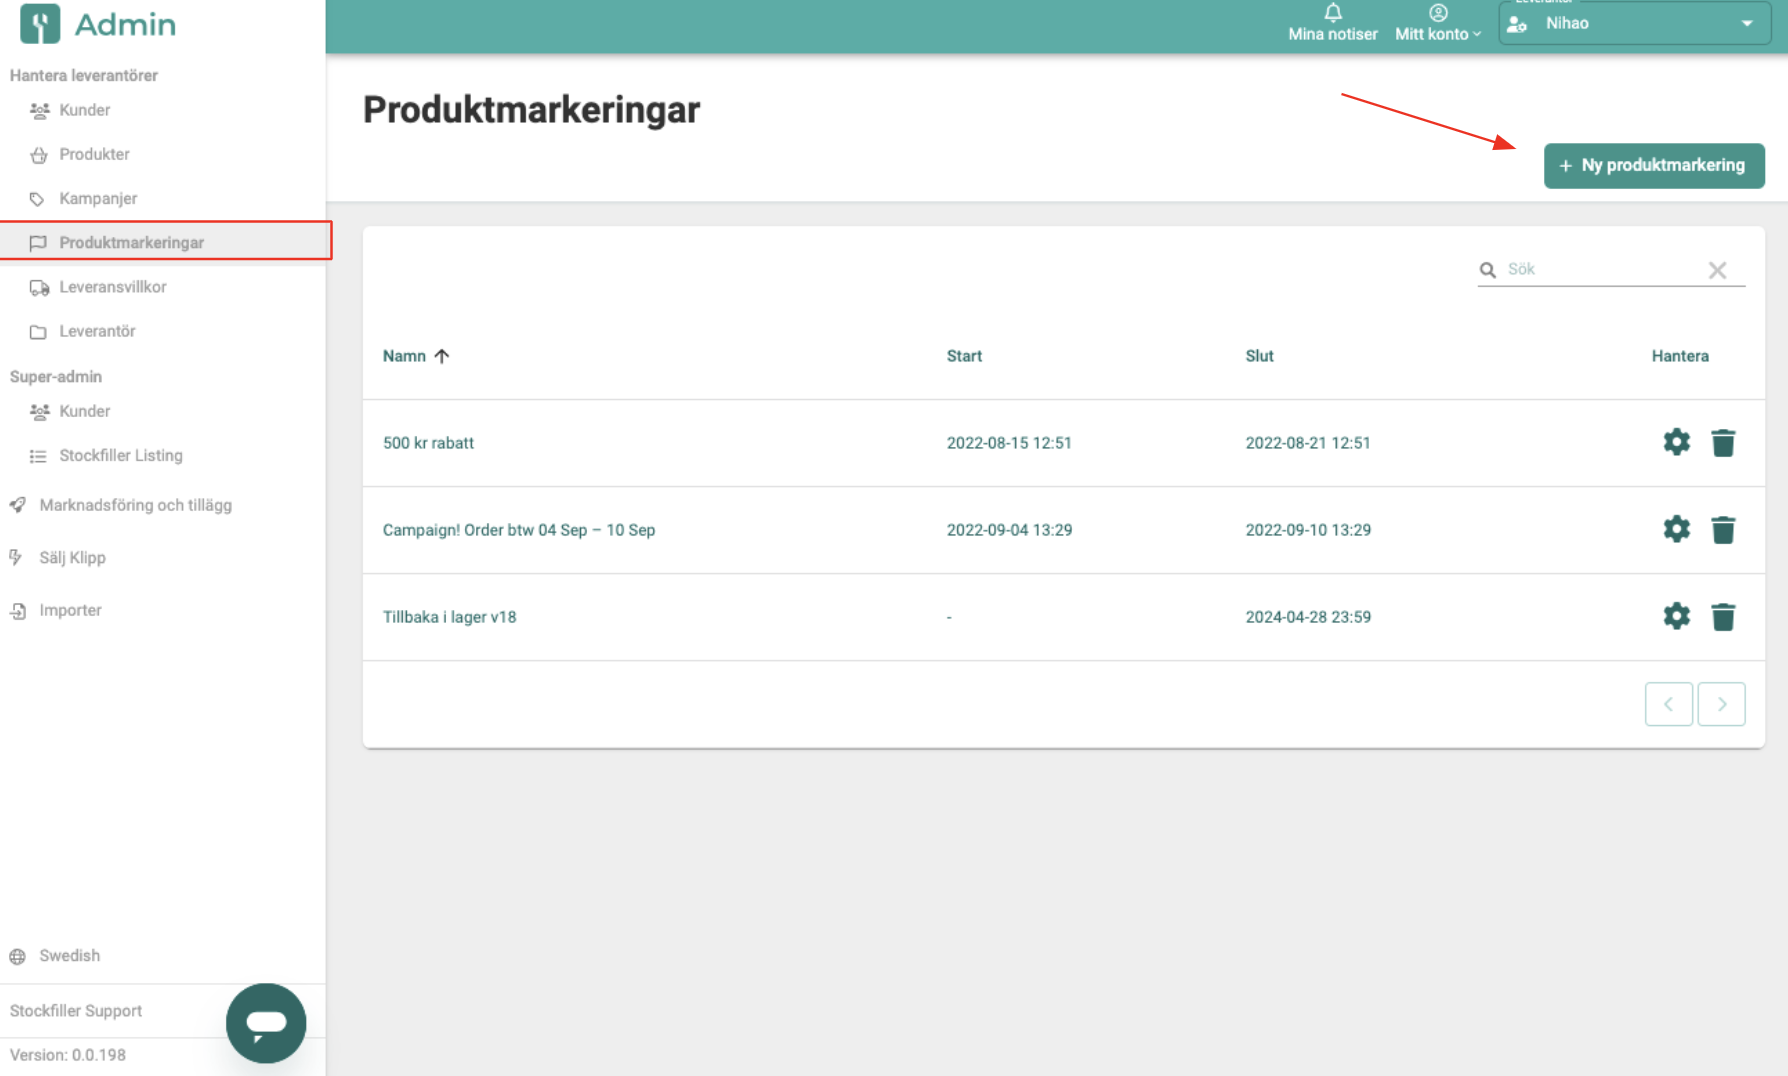The image size is (1788, 1076).
Task: Clear the search field with X icon
Action: coord(1717,270)
